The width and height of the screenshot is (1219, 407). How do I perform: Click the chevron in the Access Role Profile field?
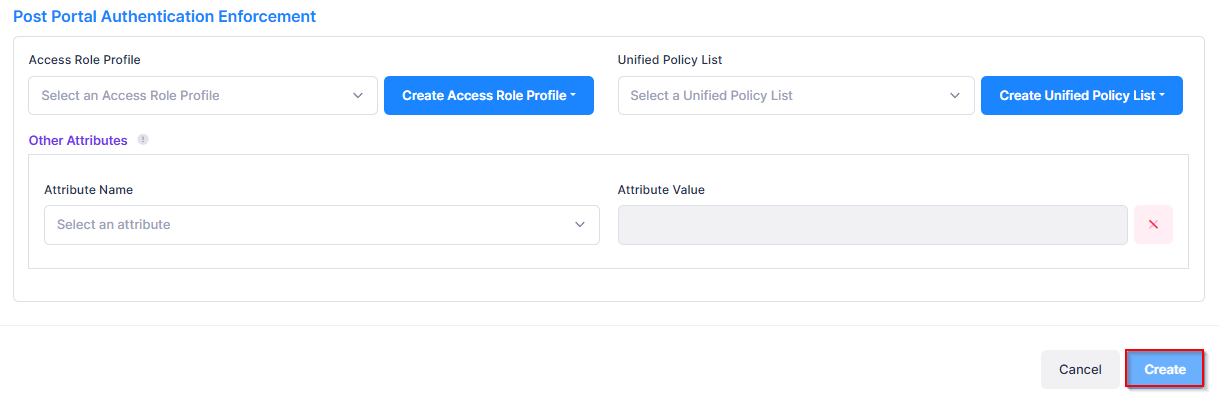(x=358, y=96)
